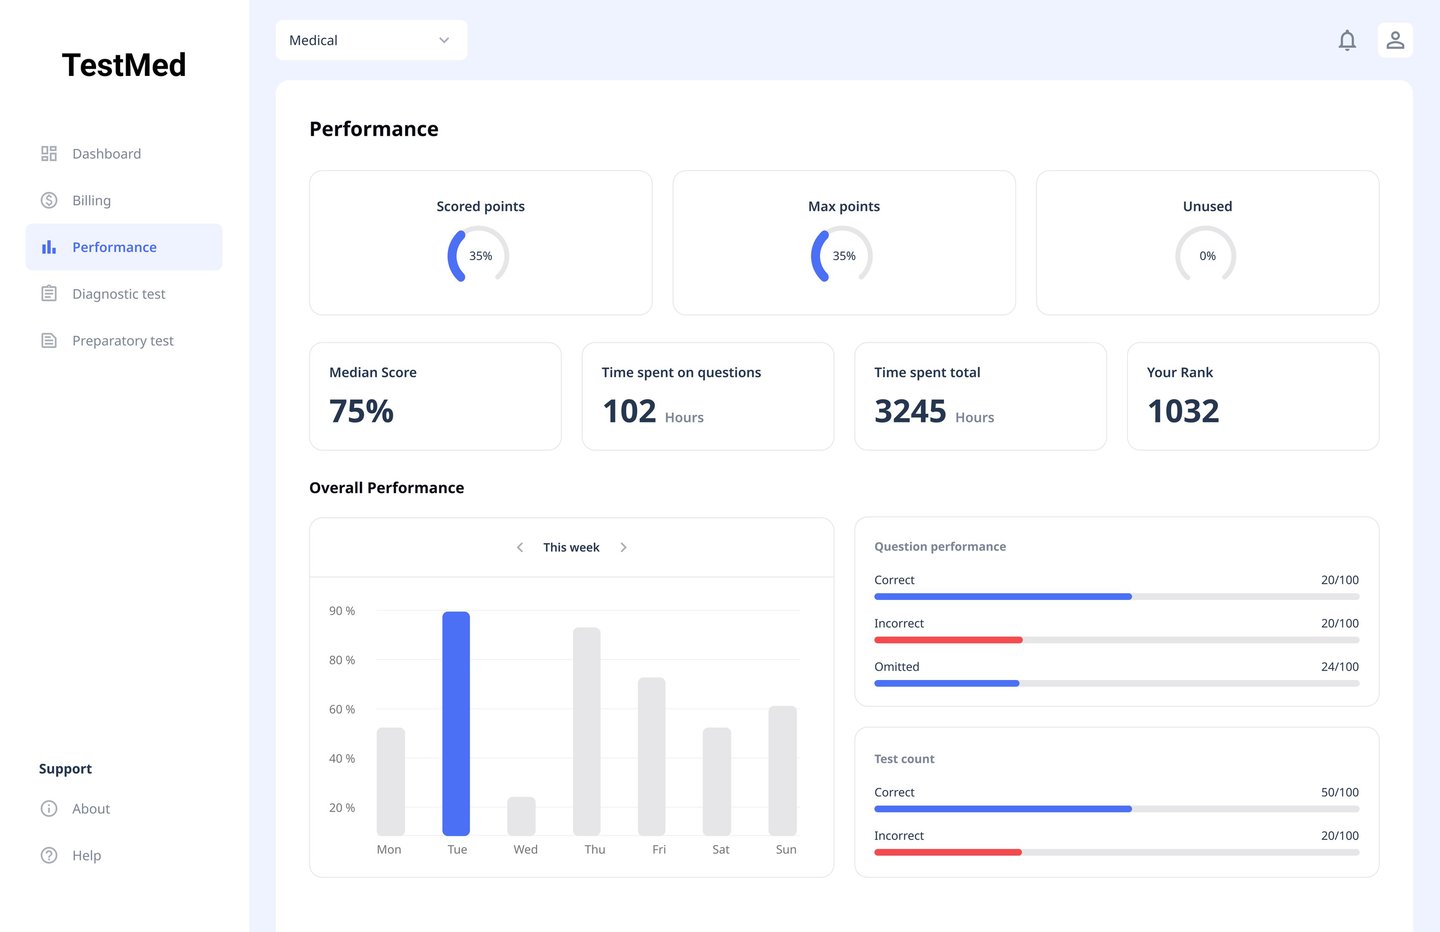Click the 3245 Hours total value

(934, 412)
